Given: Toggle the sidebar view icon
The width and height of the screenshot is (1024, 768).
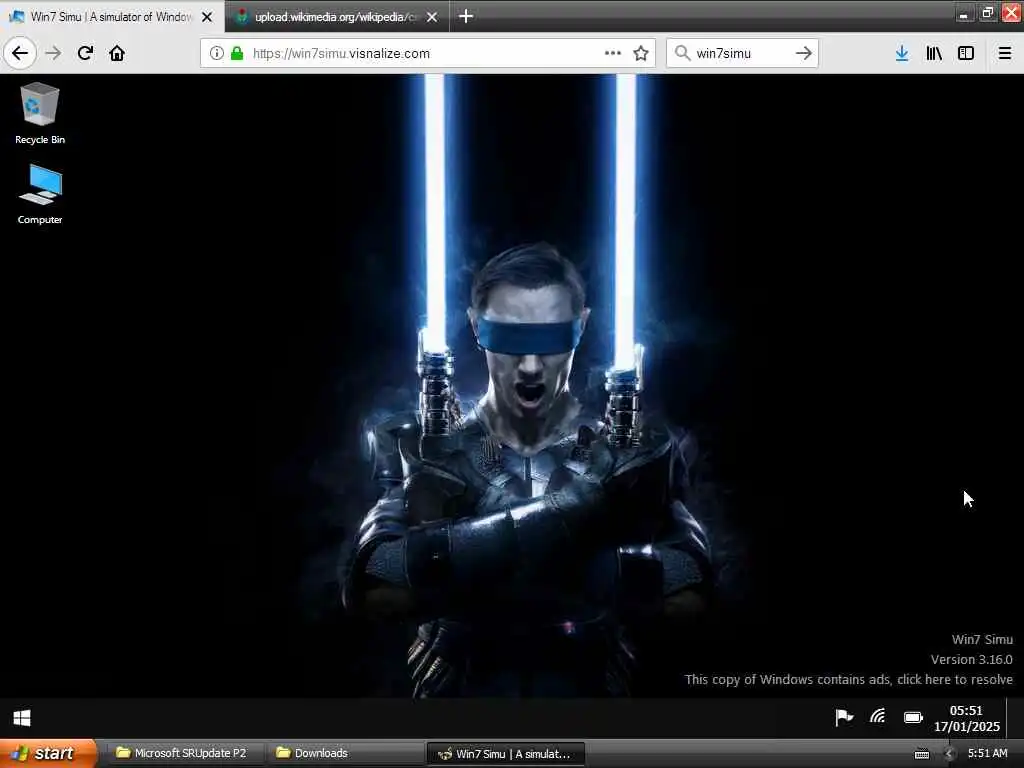Looking at the screenshot, I should (966, 53).
